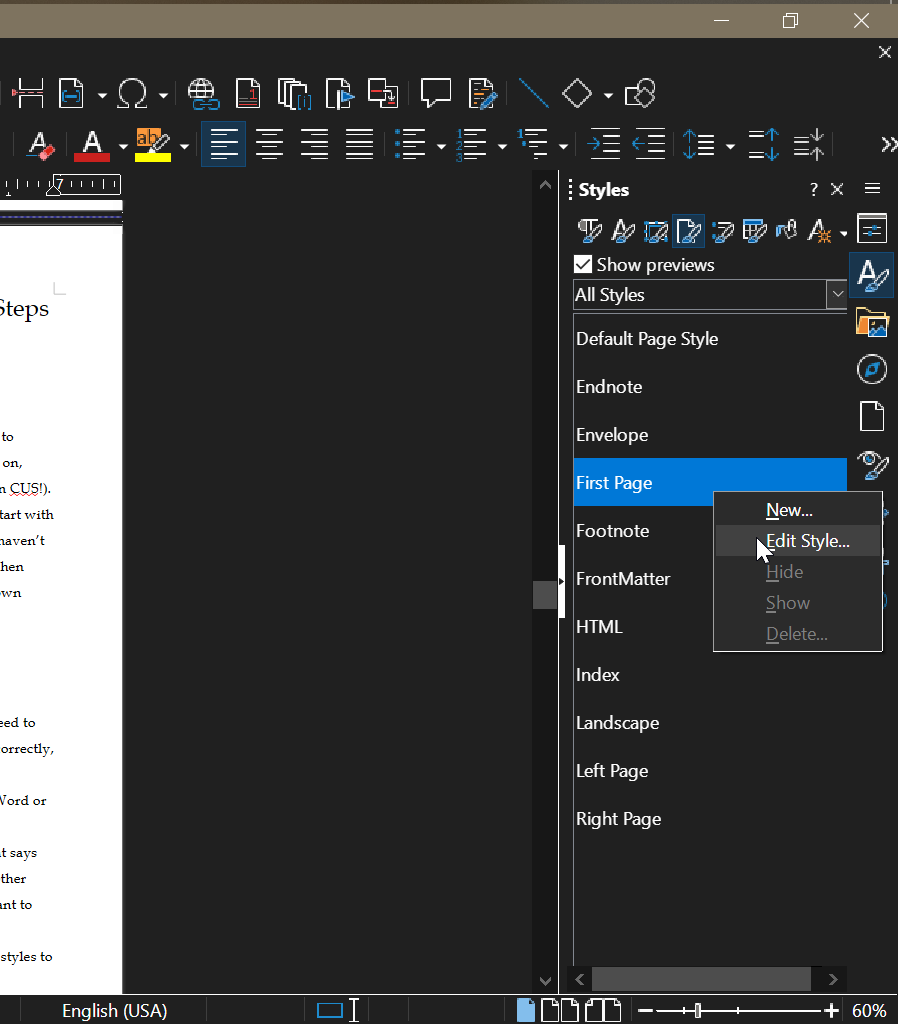This screenshot has width=898, height=1024.
Task: Center the paragraph horizontally
Action: [x=269, y=144]
